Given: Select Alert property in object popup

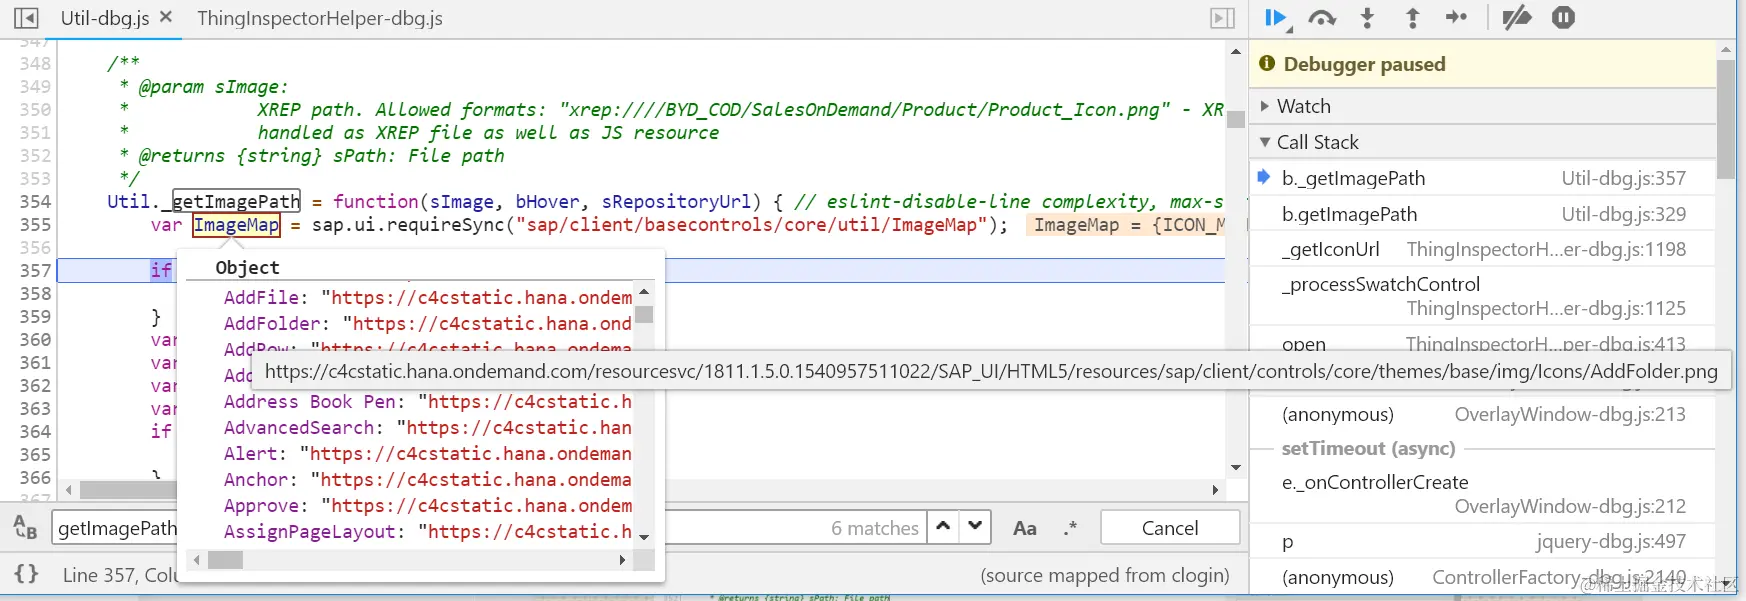Looking at the screenshot, I should pos(428,453).
